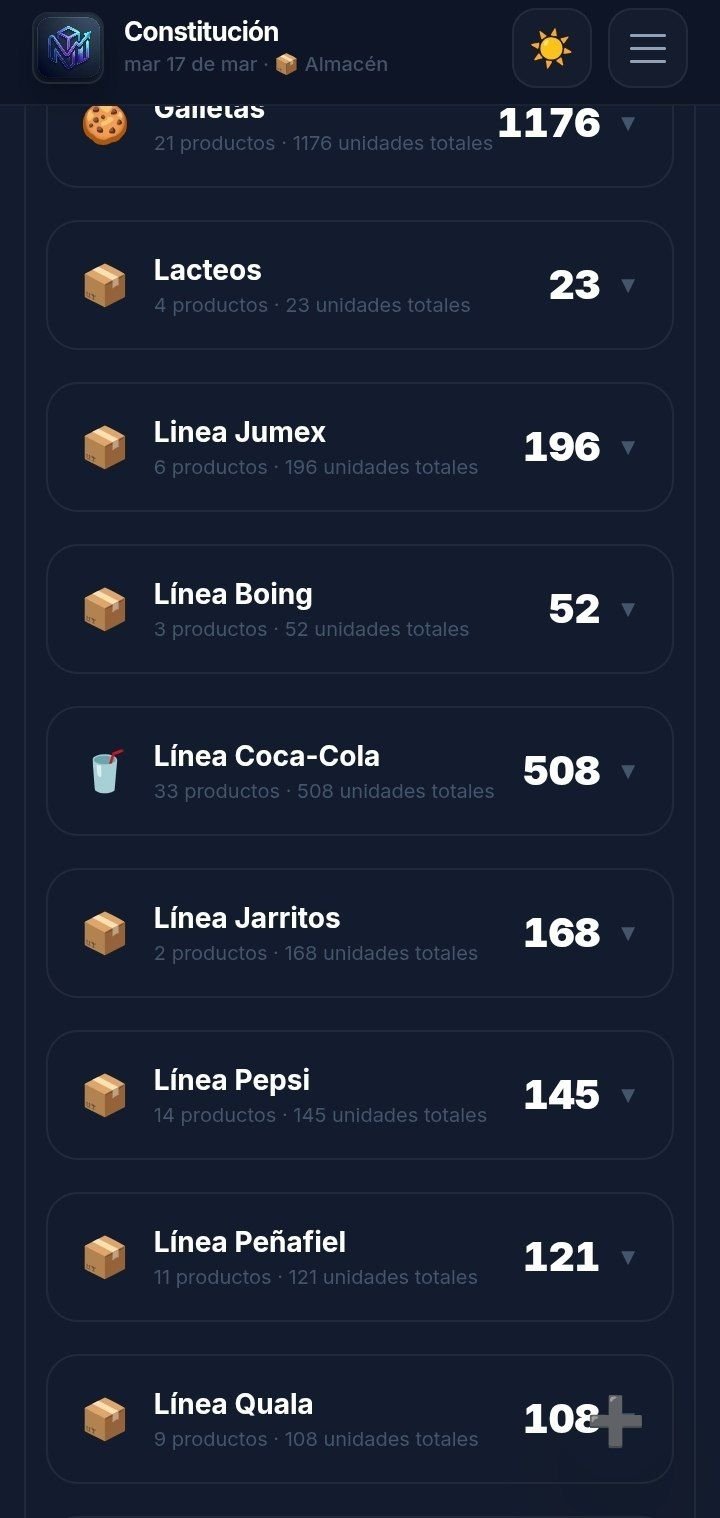The height and width of the screenshot is (1518, 720).
Task: Expand the Galletas category arrow
Action: (x=628, y=123)
